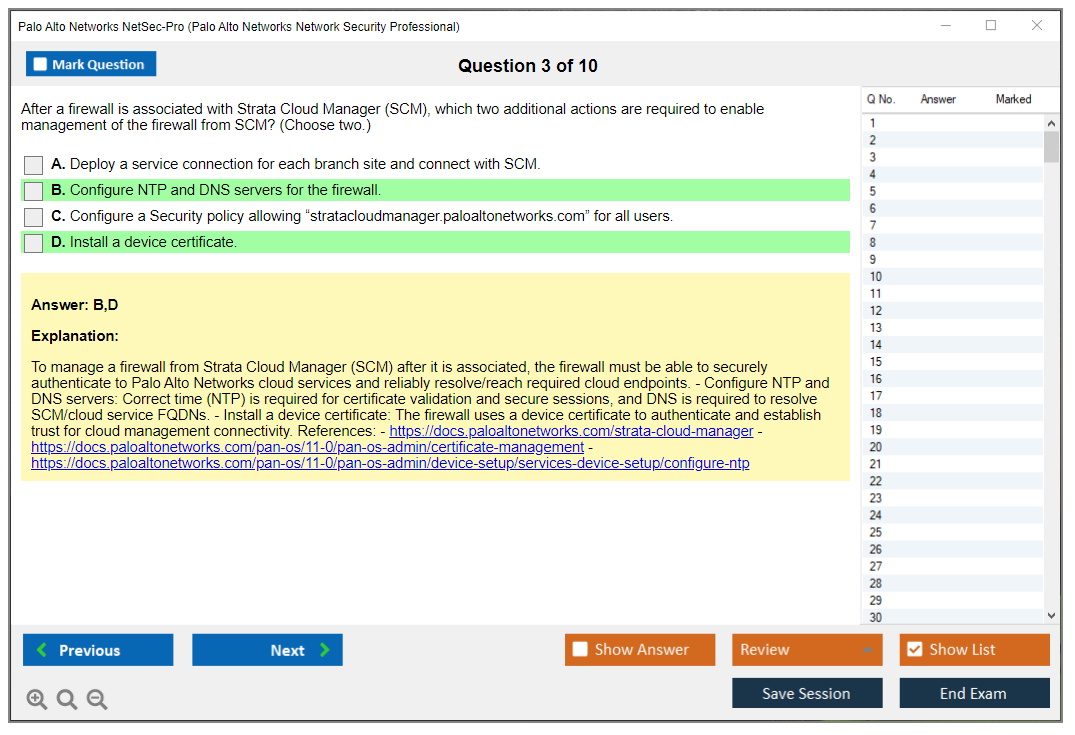This screenshot has width=1075, height=735.
Task: Click the zoom out magnifier icon
Action: point(97,700)
